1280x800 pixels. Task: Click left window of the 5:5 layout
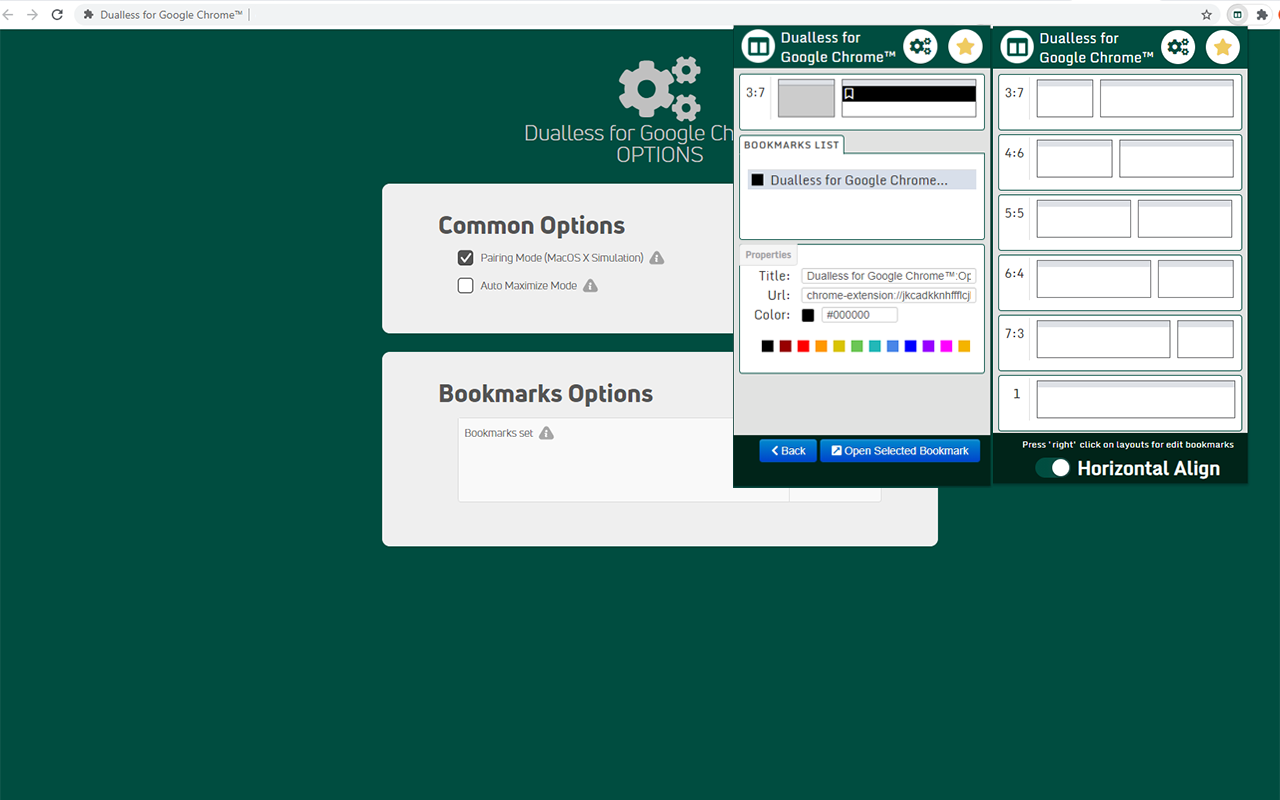coord(1084,219)
